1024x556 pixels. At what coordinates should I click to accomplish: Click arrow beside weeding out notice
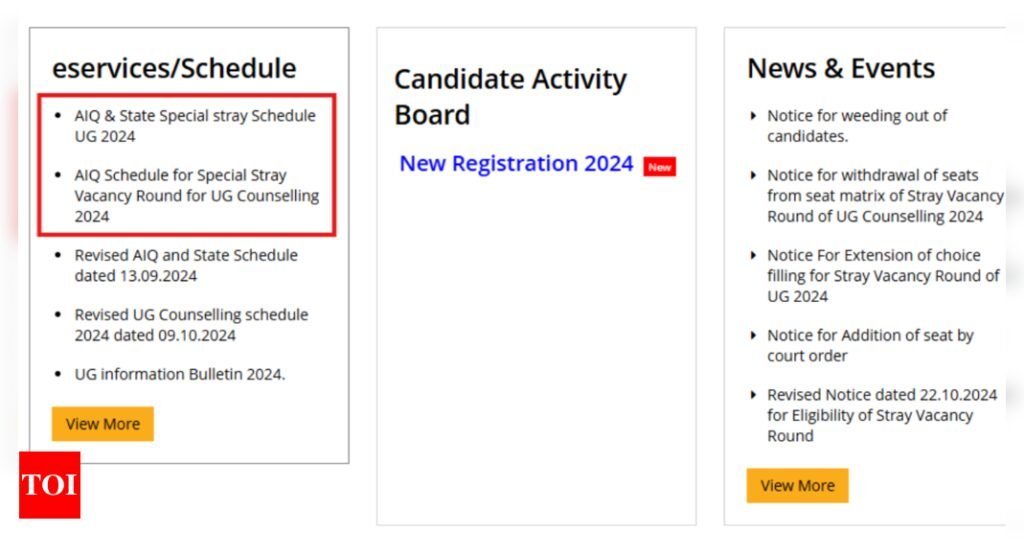pyautogui.click(x=753, y=116)
